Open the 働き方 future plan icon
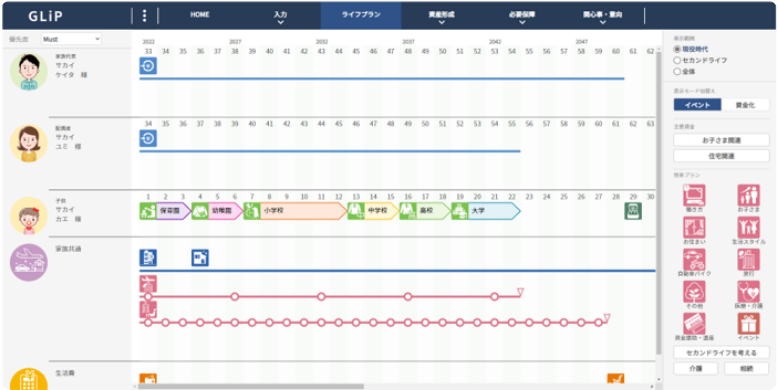 click(x=694, y=195)
